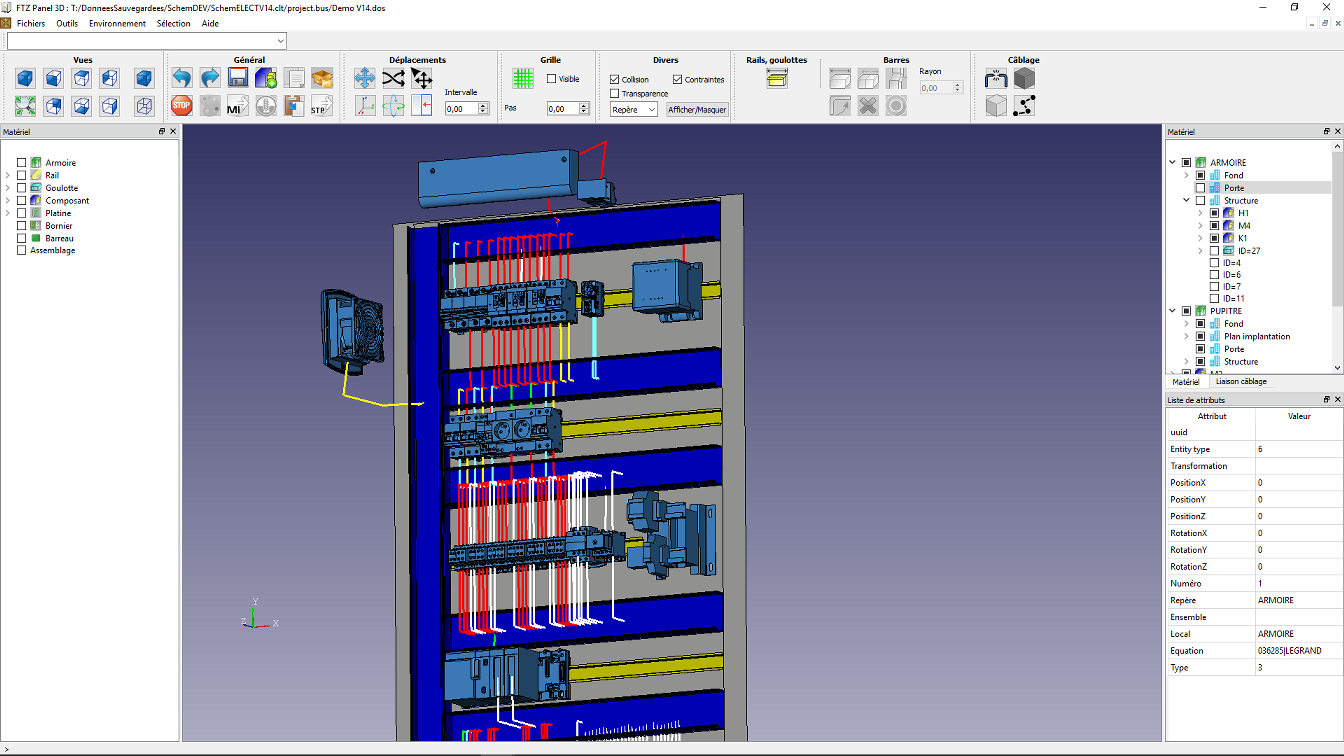Open the Environnement menu

(117, 23)
